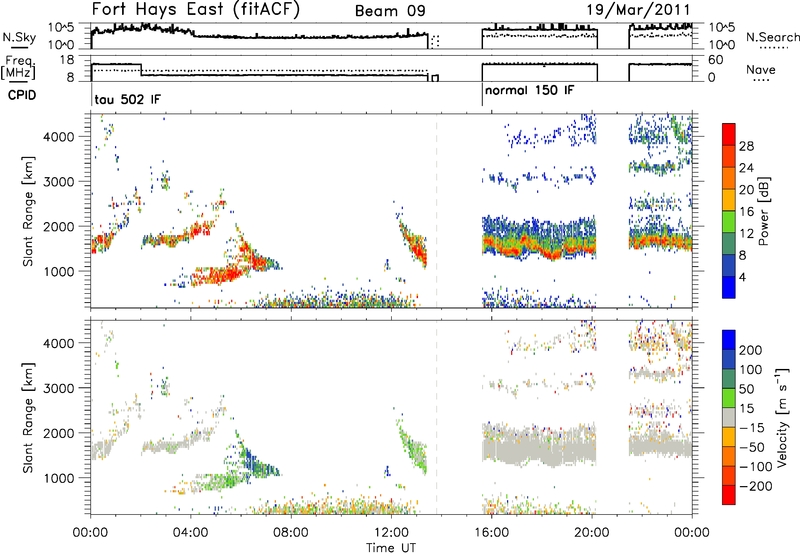Select the "Power [dB]" color bar title
Screen dimensions: 800x554
point(764,211)
